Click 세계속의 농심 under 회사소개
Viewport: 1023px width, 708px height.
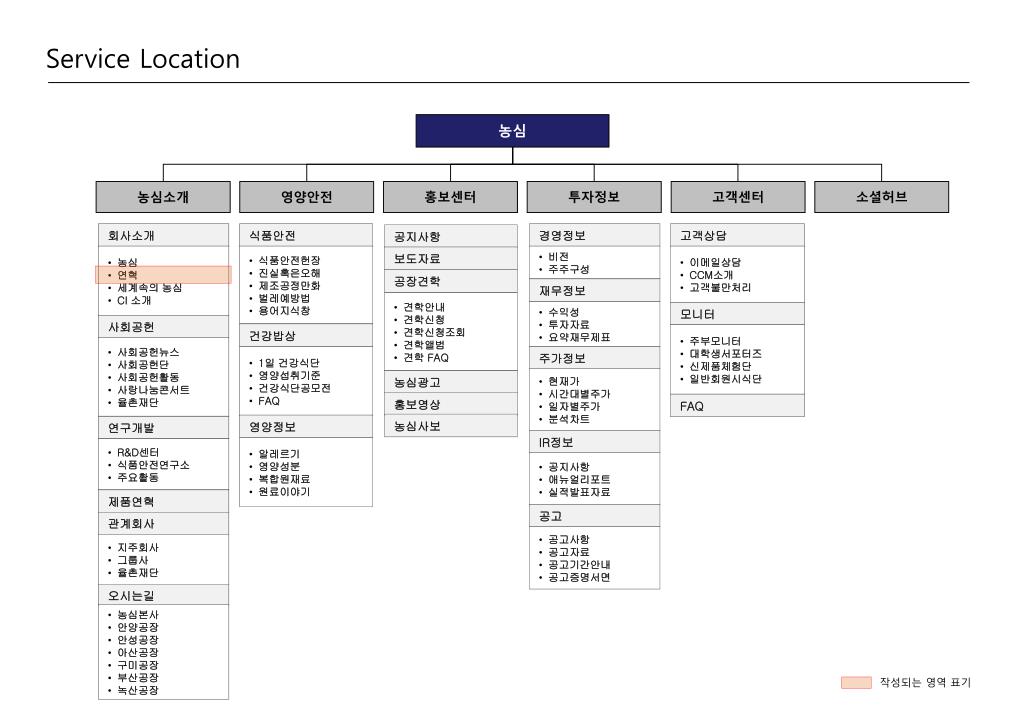coord(149,288)
